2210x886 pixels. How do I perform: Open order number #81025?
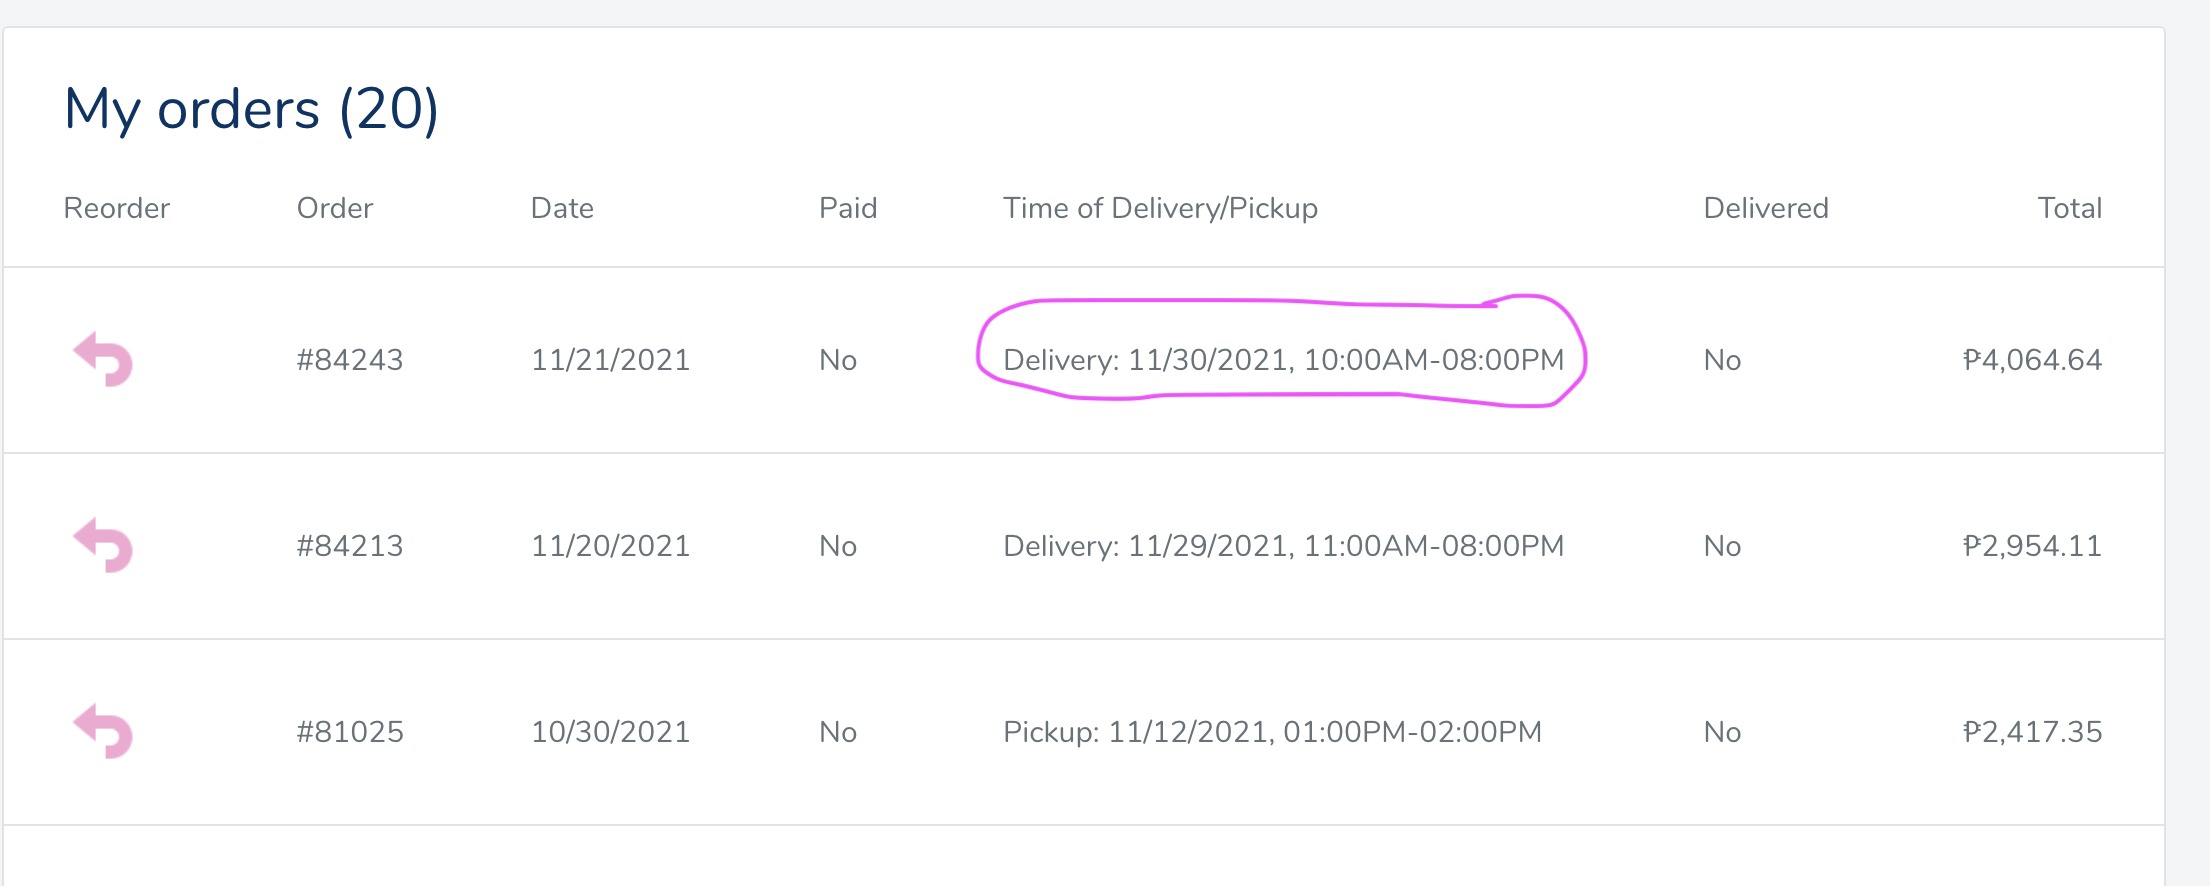[x=350, y=732]
